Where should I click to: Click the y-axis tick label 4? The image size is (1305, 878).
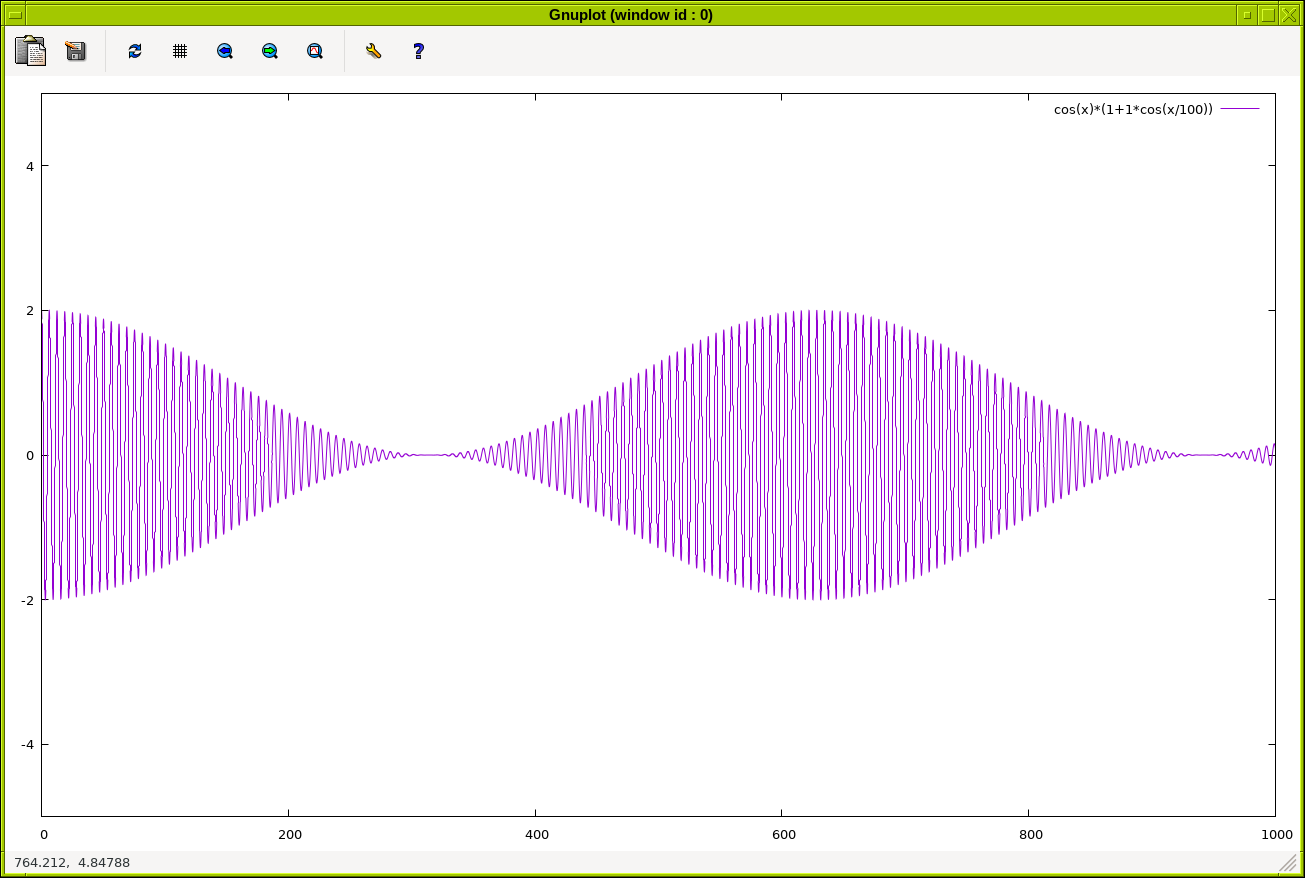click(30, 166)
